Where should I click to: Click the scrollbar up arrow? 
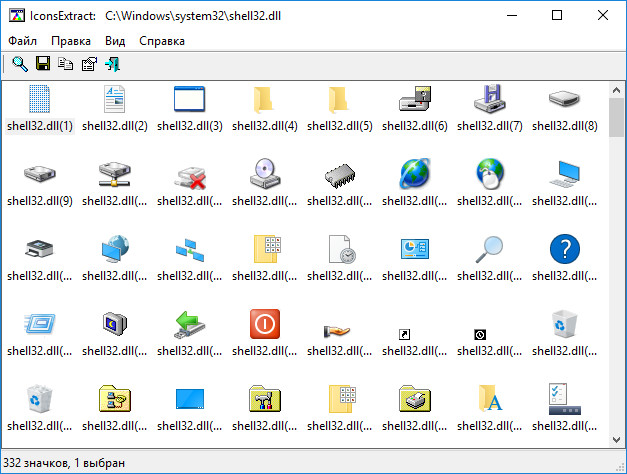(x=616, y=90)
